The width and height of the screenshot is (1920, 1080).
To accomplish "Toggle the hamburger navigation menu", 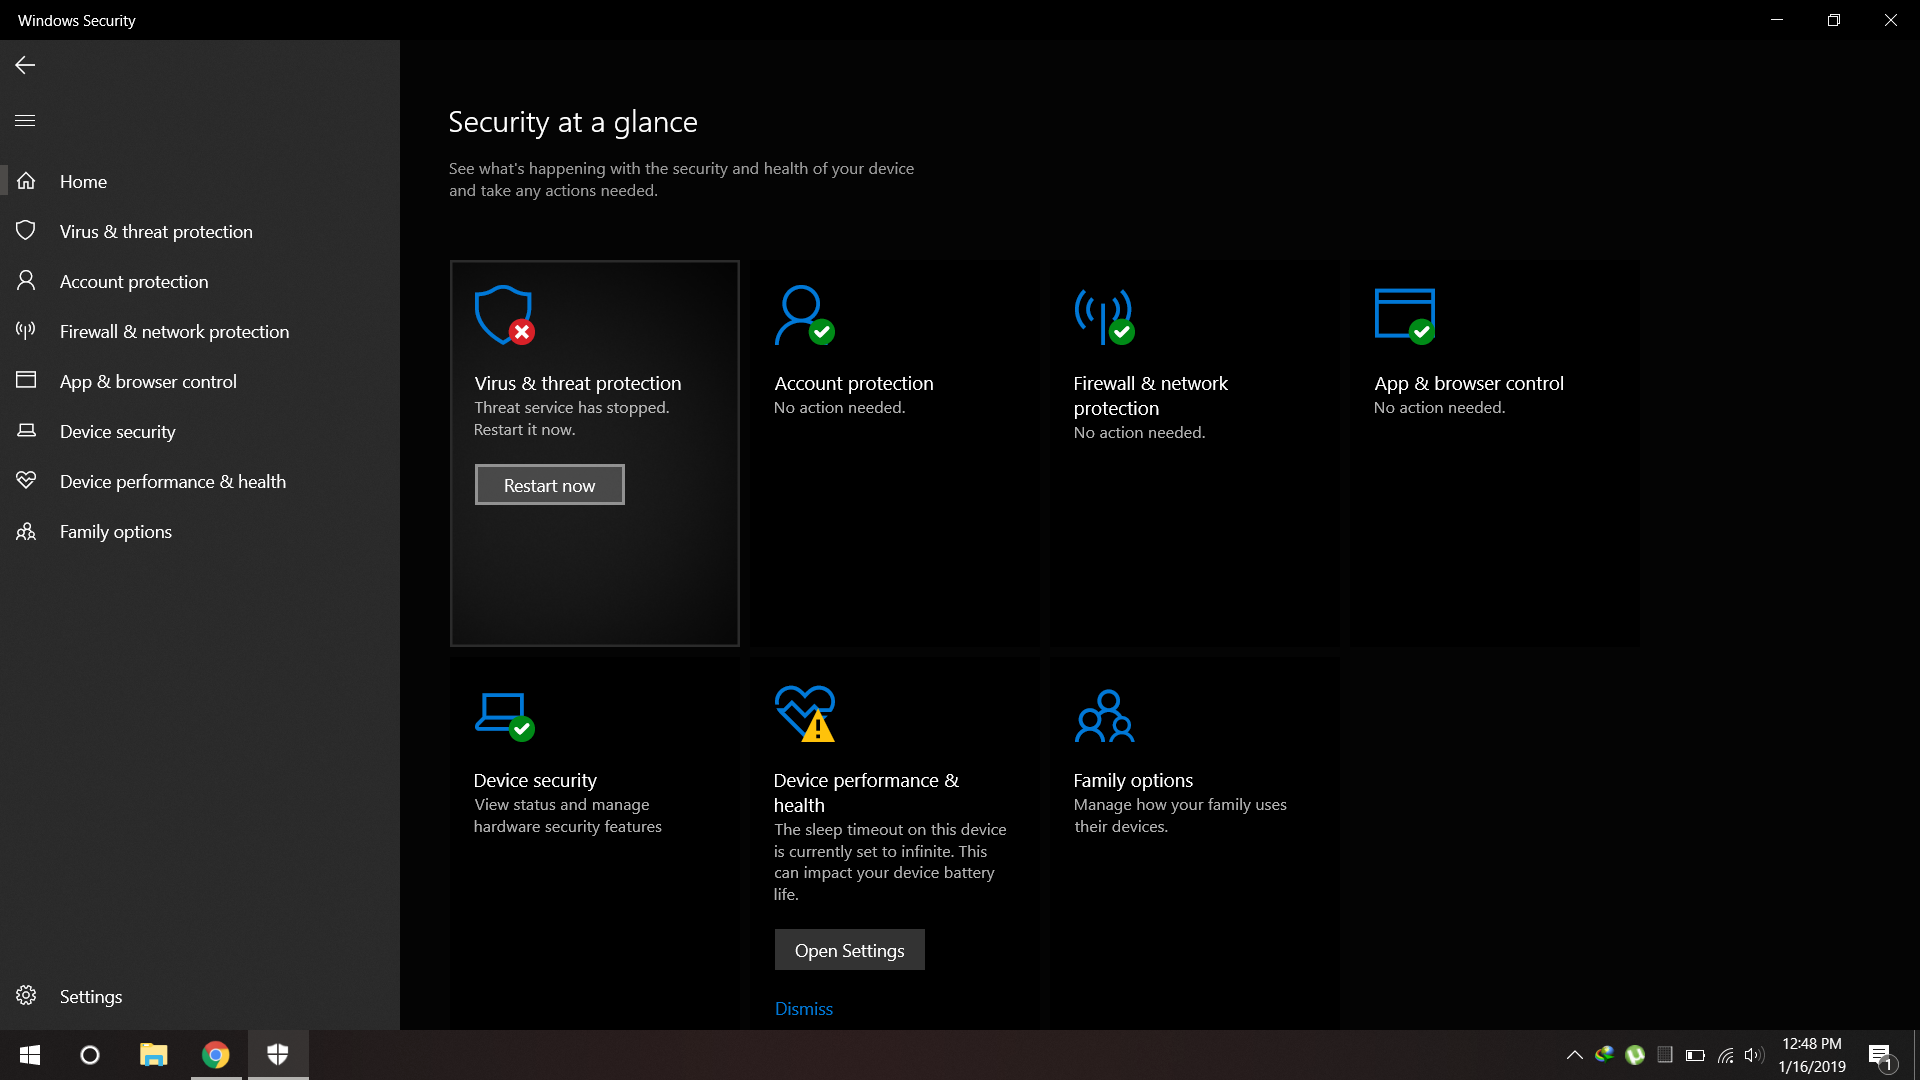I will (x=25, y=120).
